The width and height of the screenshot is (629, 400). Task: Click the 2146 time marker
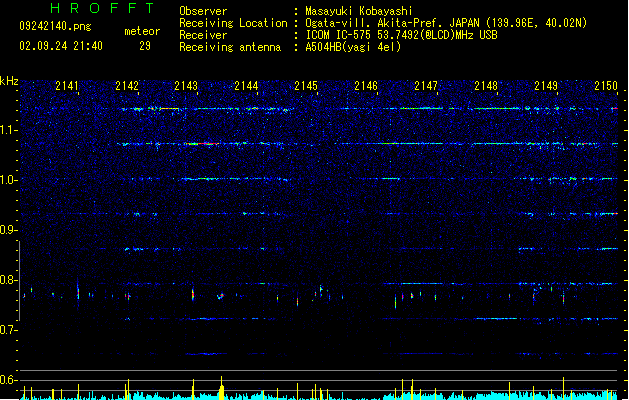point(366,86)
